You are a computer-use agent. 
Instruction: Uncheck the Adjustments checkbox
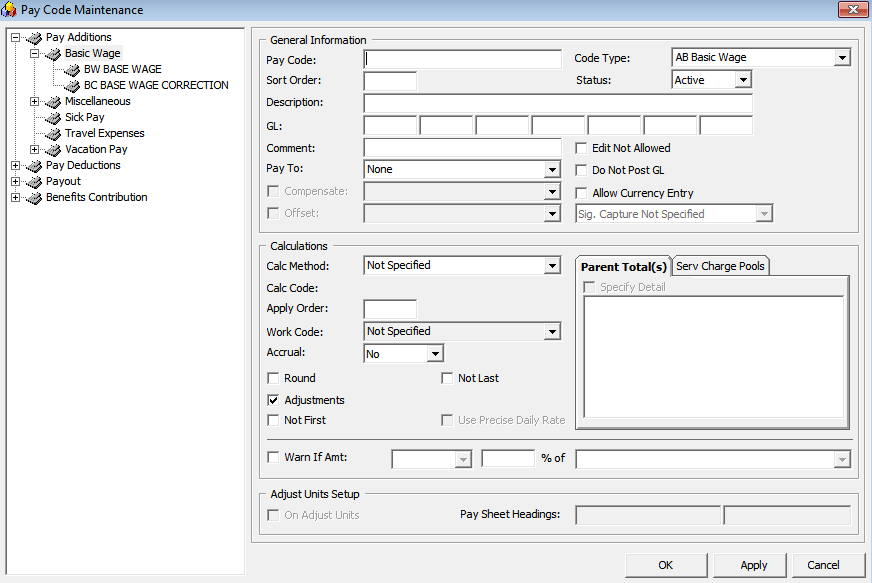[x=273, y=399]
